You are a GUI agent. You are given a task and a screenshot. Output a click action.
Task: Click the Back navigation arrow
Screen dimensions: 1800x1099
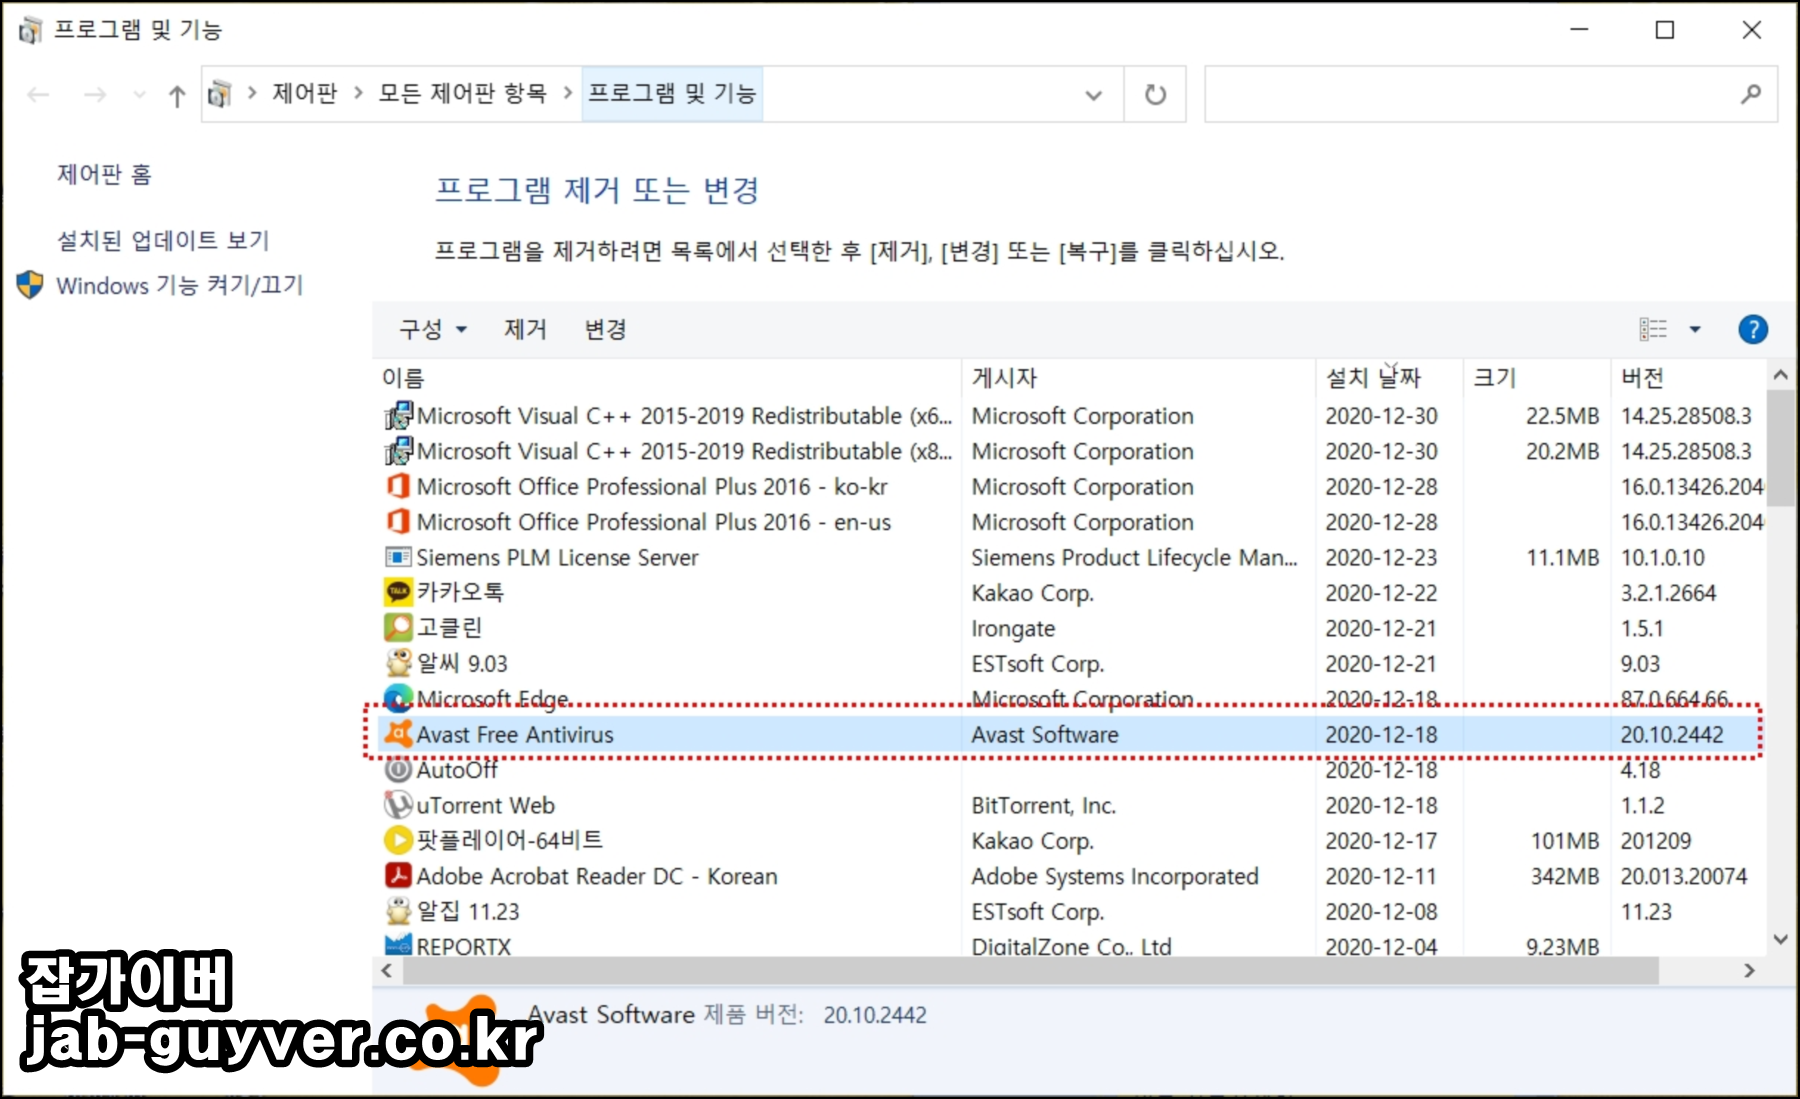(x=38, y=95)
